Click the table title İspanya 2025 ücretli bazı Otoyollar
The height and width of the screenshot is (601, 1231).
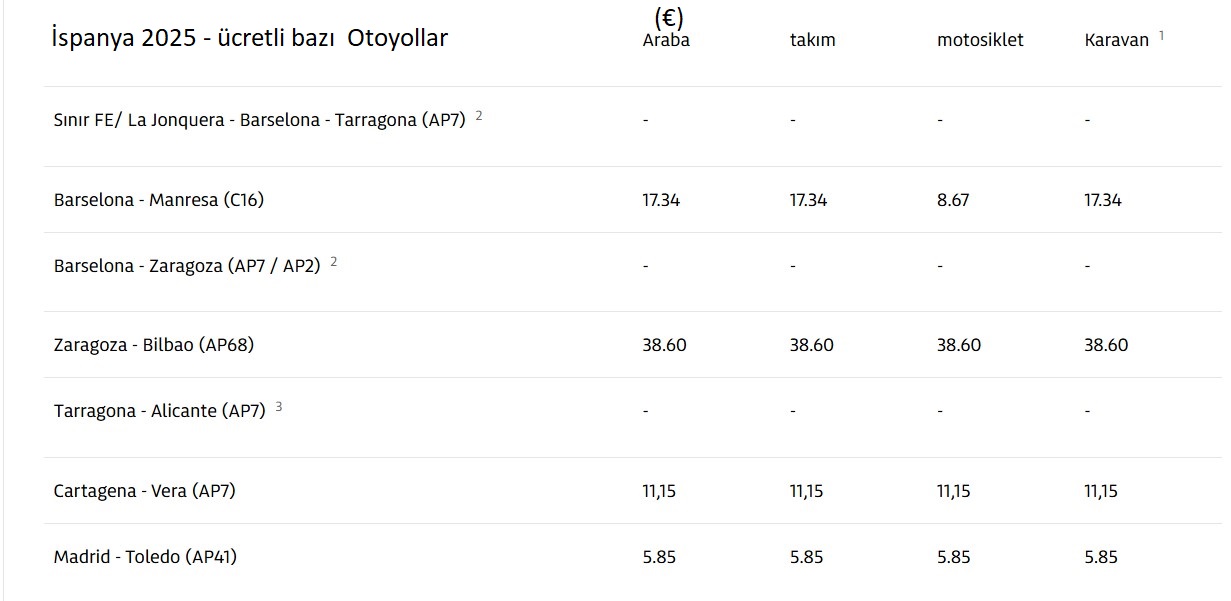[249, 38]
